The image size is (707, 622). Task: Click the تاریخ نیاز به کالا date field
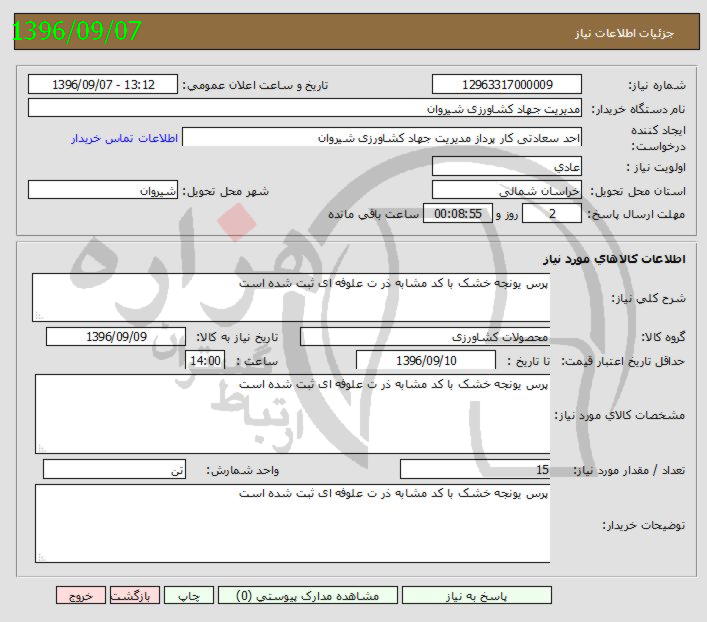click(x=116, y=337)
